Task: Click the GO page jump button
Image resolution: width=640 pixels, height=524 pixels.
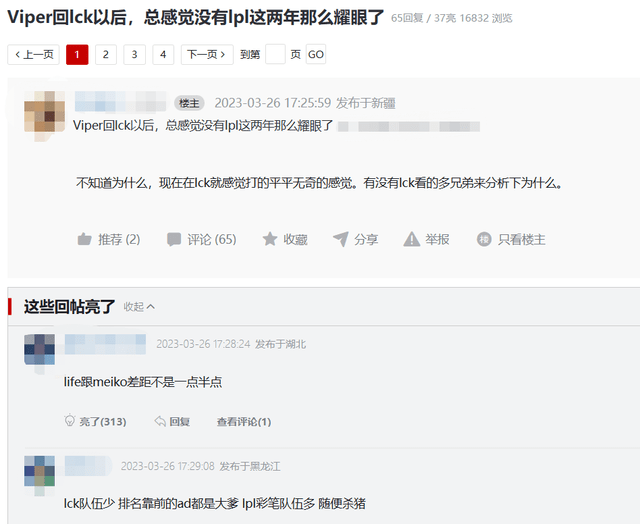Action: pyautogui.click(x=316, y=54)
